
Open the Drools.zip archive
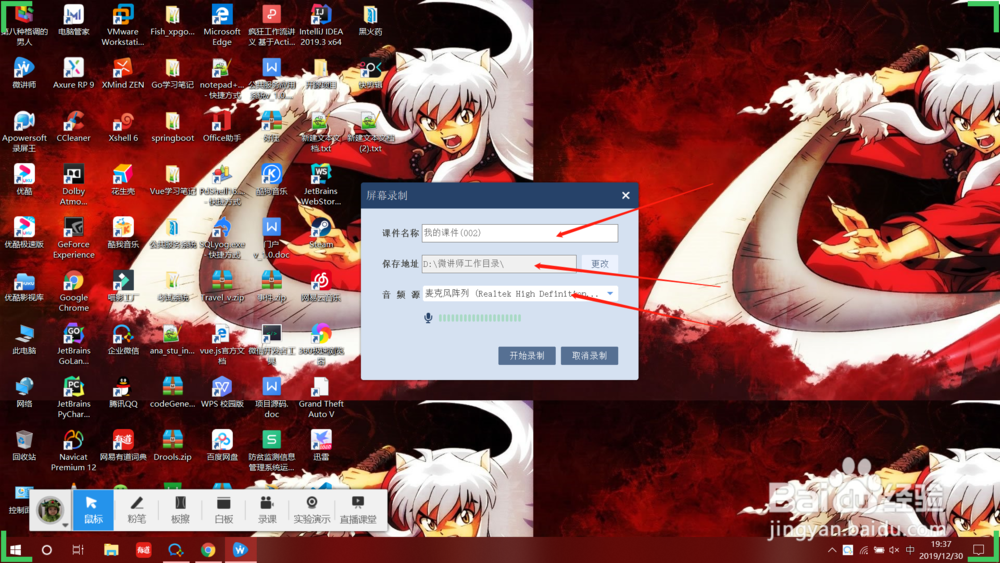(x=172, y=445)
